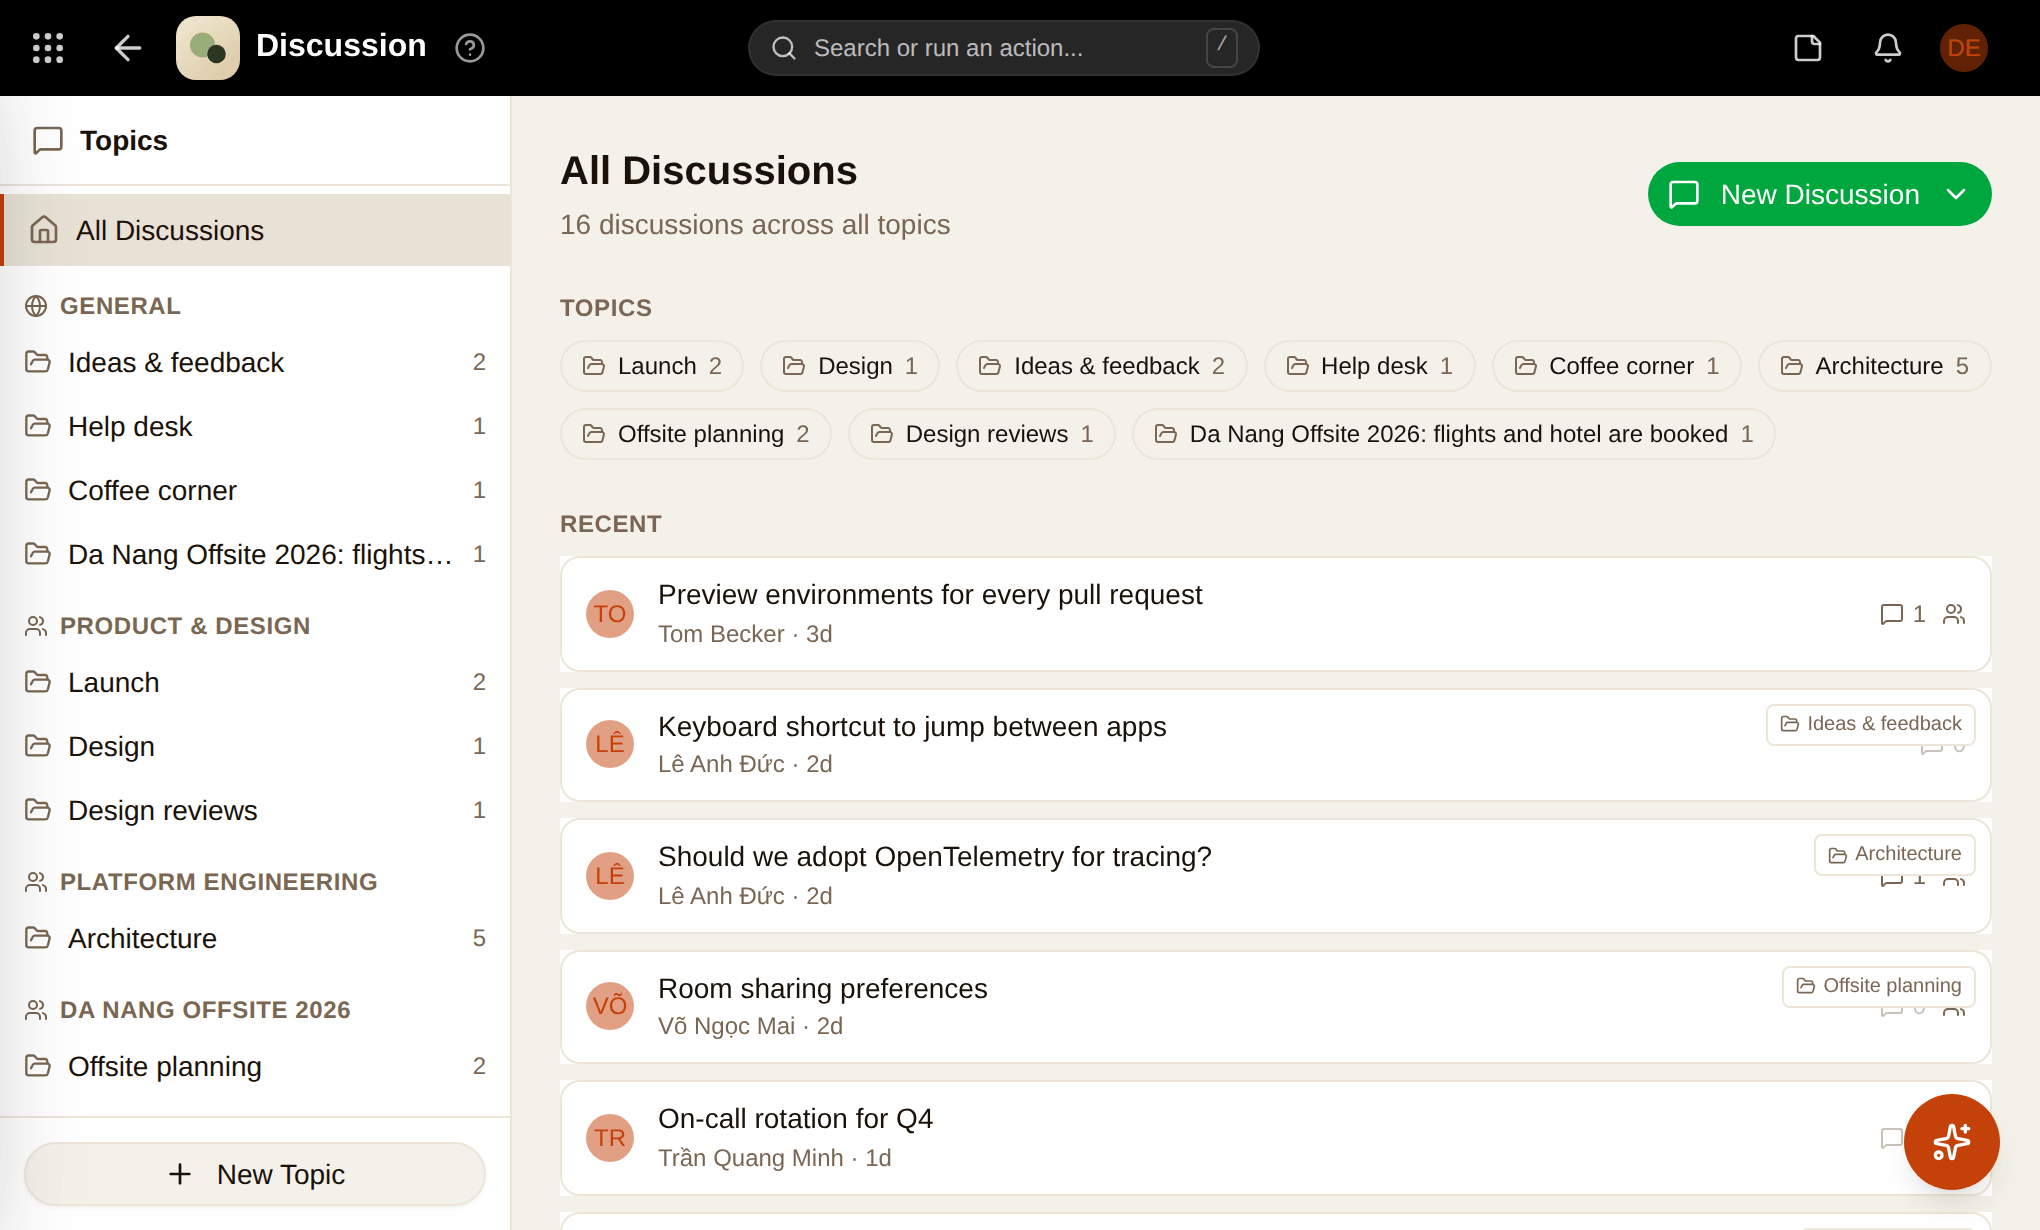The image size is (2040, 1230).
Task: Open Launch topic in sidebar
Action: pos(255,682)
